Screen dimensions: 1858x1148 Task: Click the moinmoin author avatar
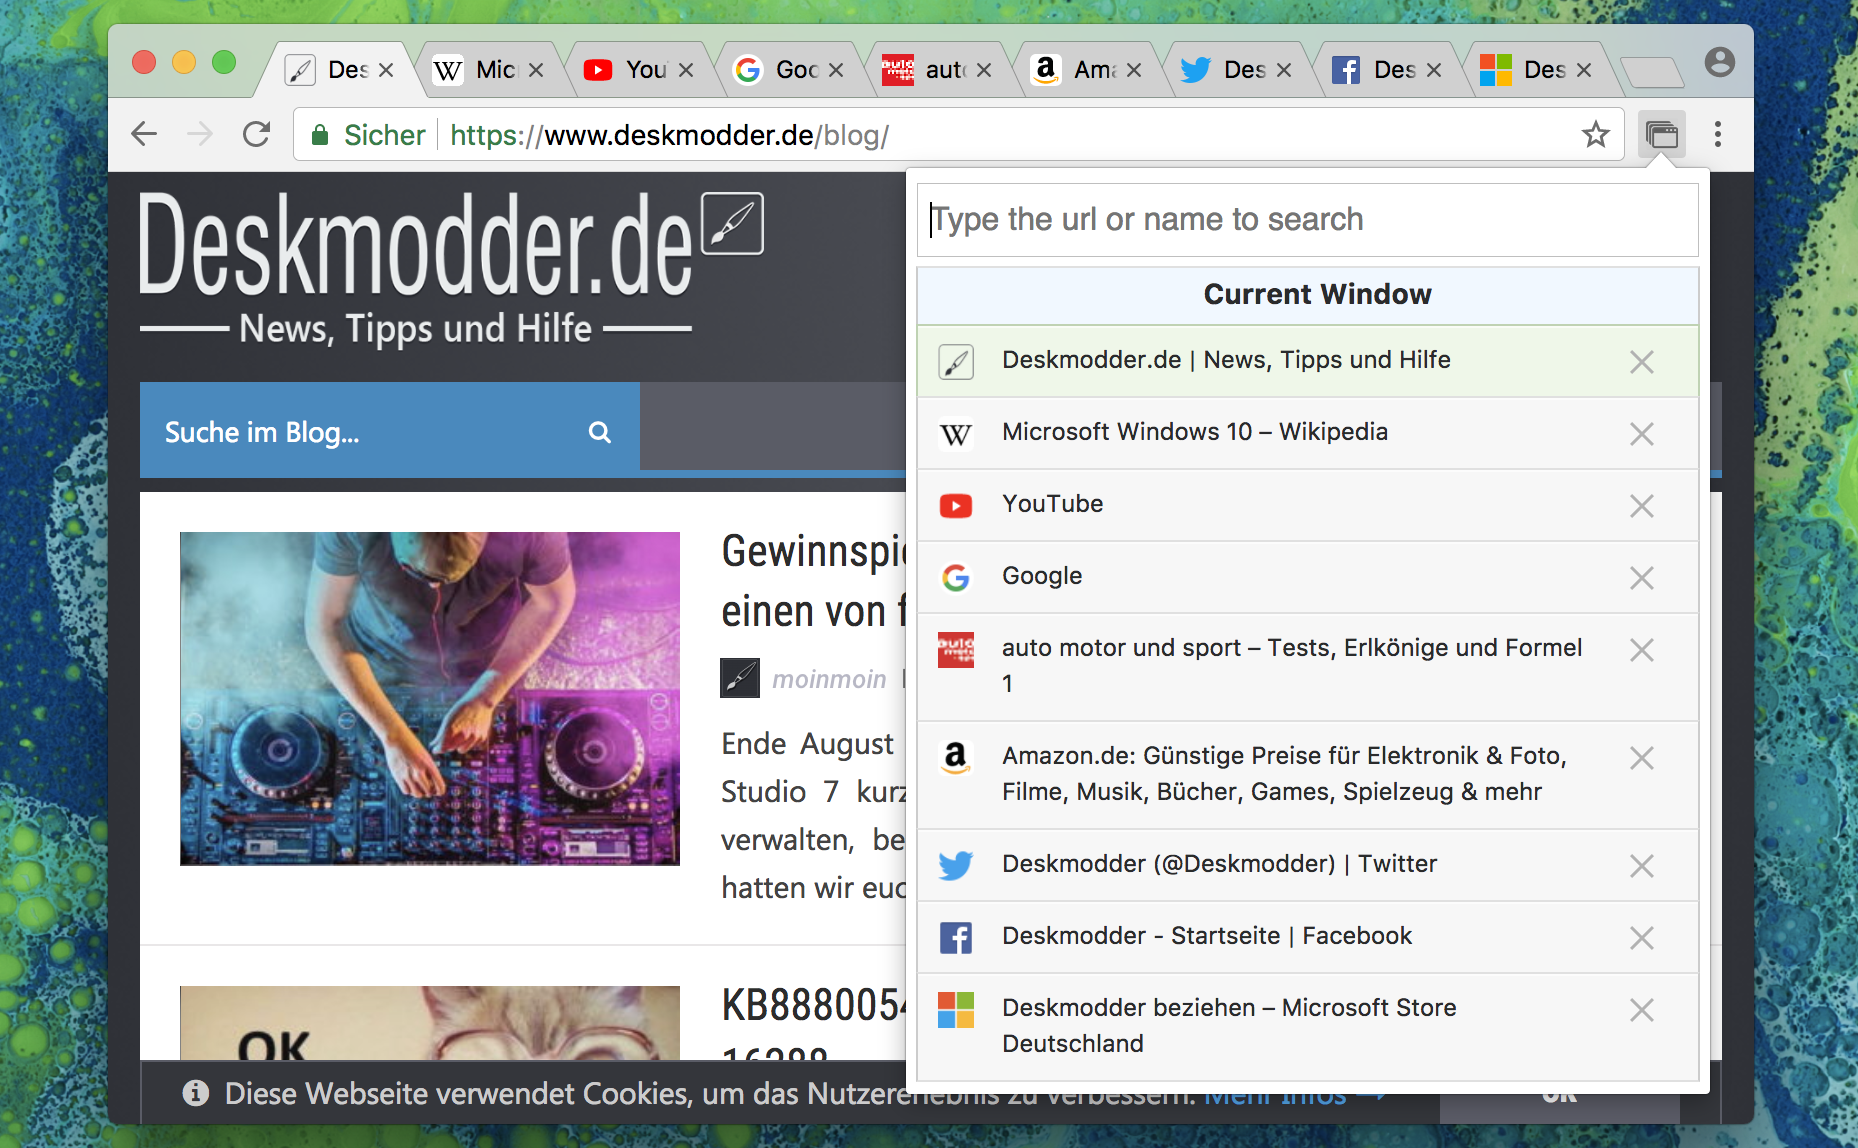coord(740,678)
